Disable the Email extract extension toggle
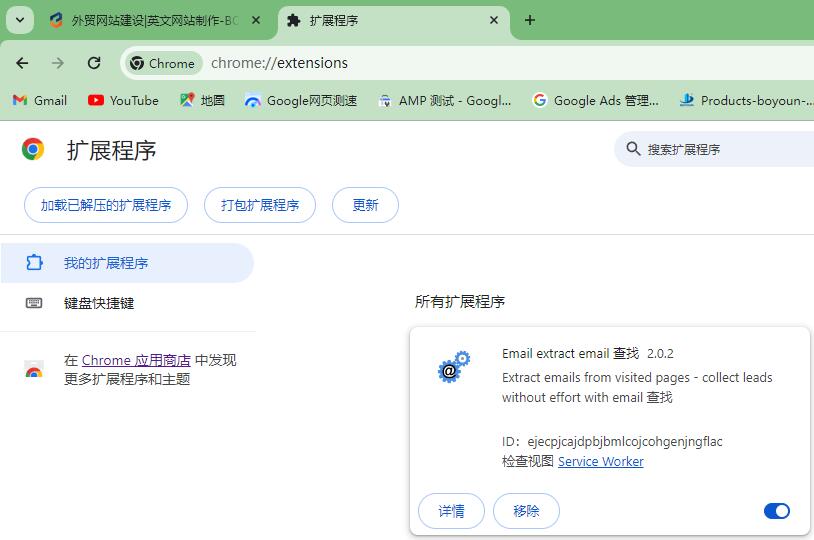814x540 pixels. 777,511
